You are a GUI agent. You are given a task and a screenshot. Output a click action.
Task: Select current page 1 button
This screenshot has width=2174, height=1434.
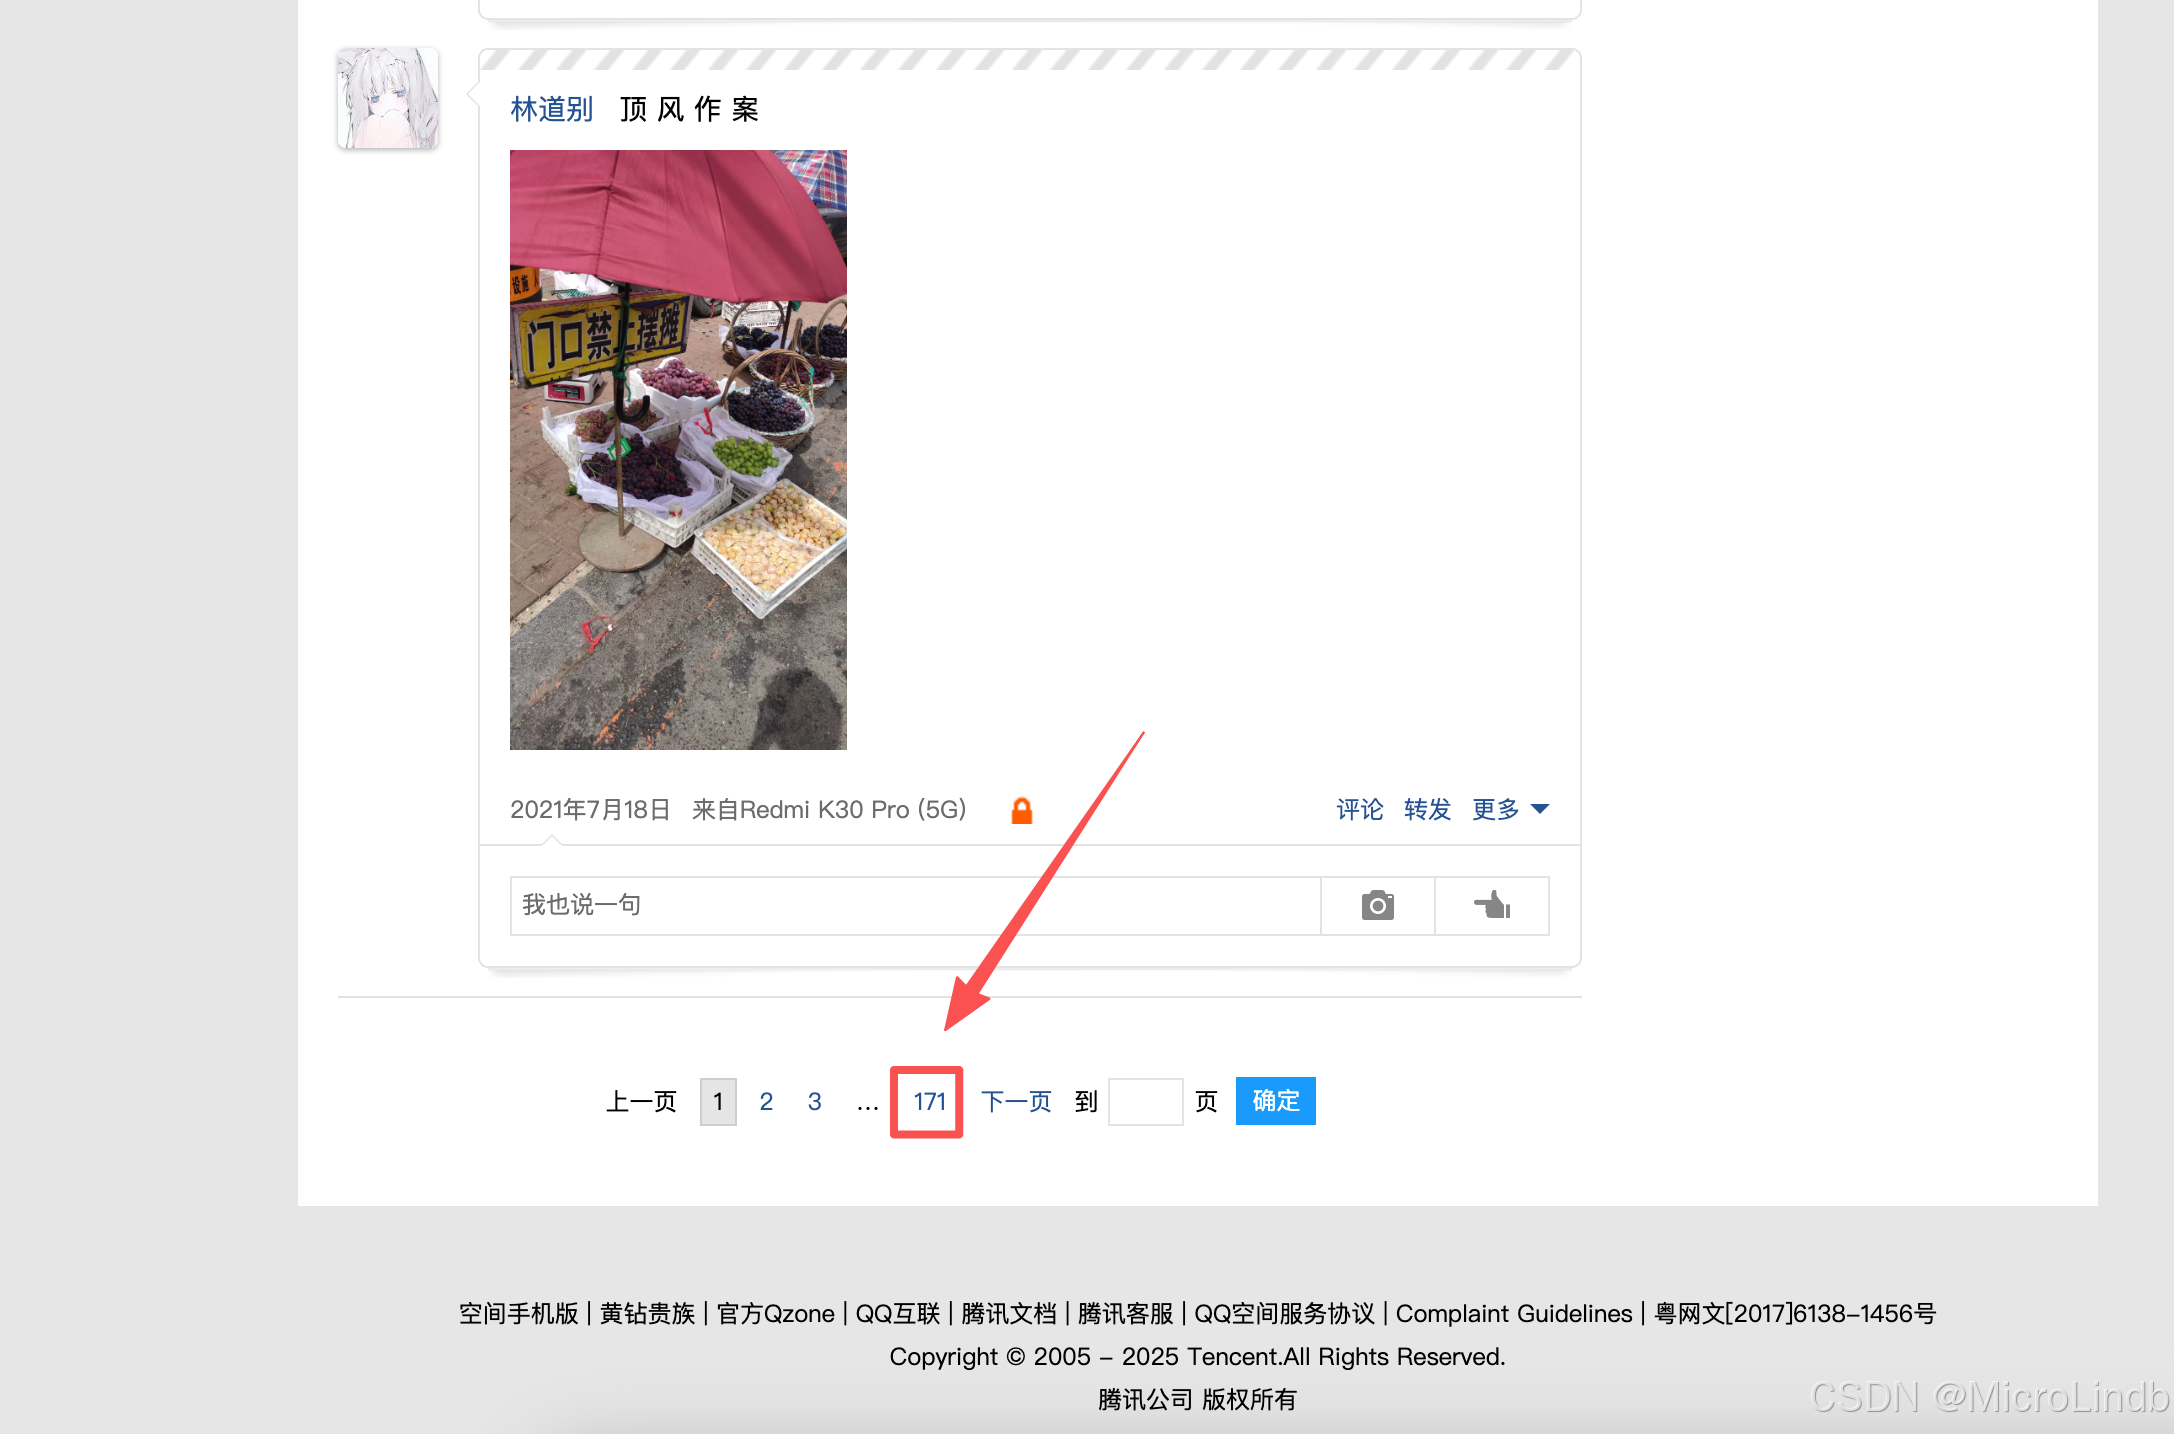718,1102
